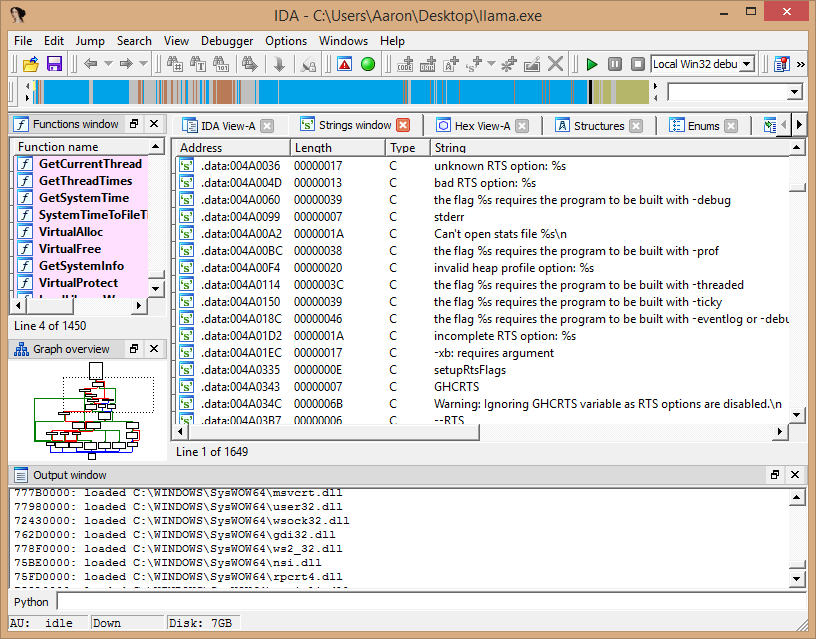This screenshot has height=639, width=816.
Task: Sort by Function name column header
Action: (81, 147)
